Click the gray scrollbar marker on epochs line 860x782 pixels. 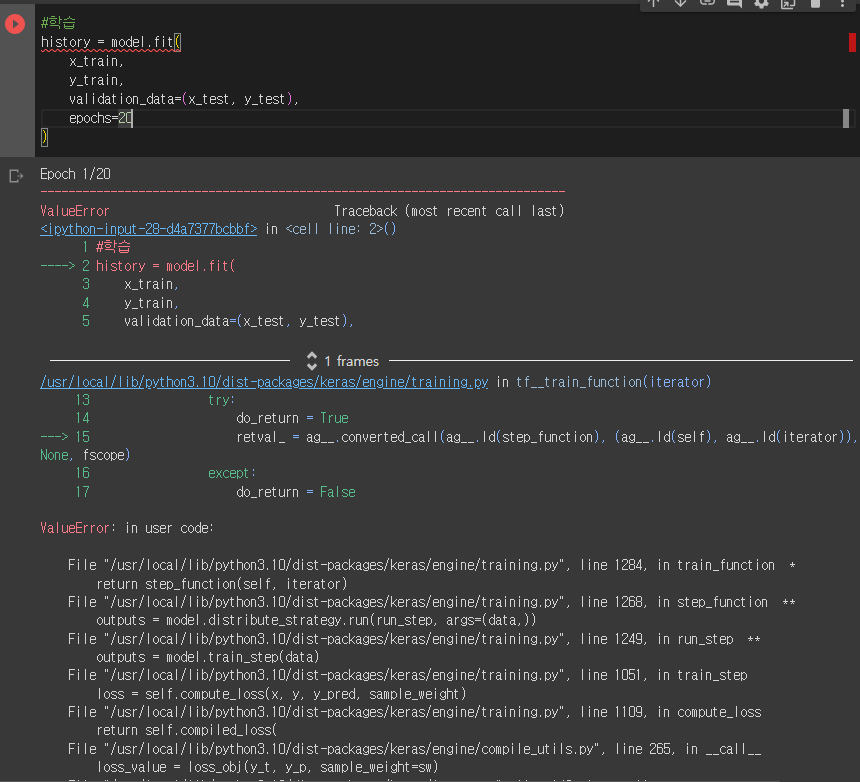846,118
